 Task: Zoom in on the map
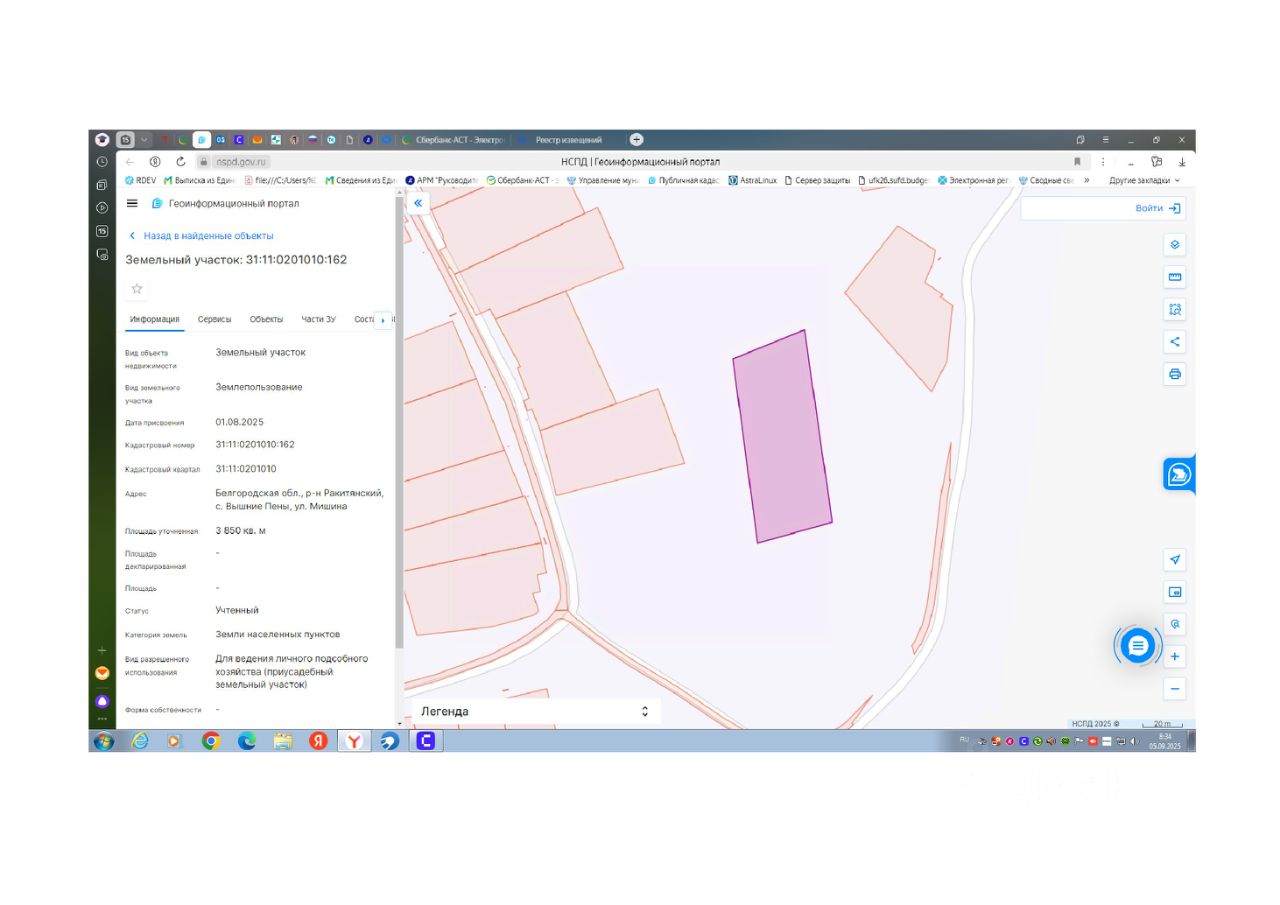(1175, 657)
